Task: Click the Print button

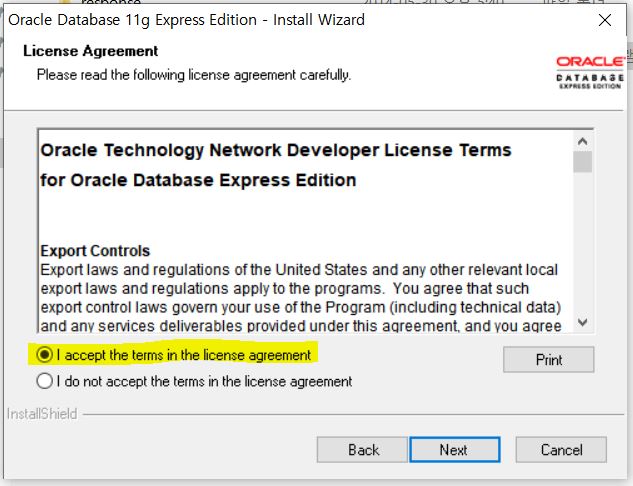Action: 549,359
